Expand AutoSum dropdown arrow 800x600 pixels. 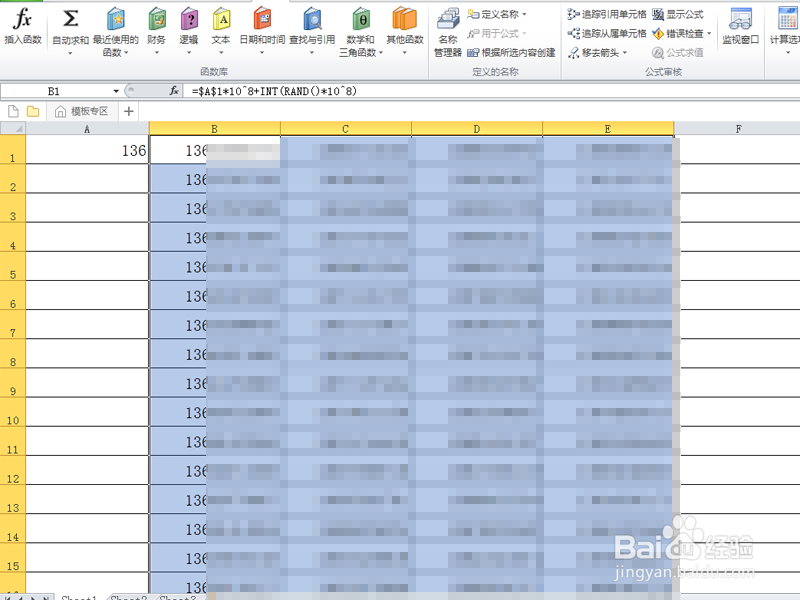pos(70,53)
